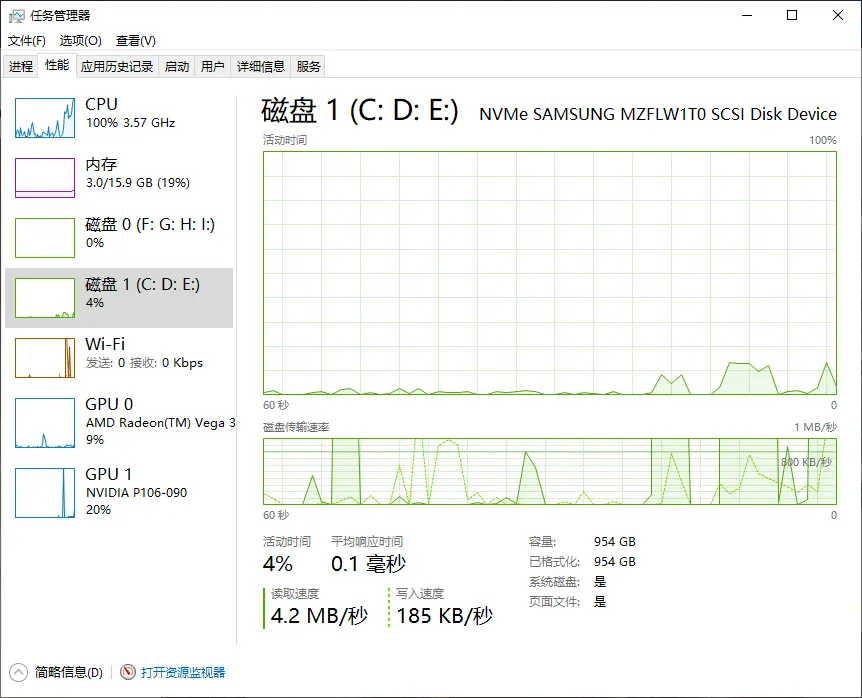The height and width of the screenshot is (698, 862).
Task: Click the 已格式化 954 GB value
Action: pos(615,562)
